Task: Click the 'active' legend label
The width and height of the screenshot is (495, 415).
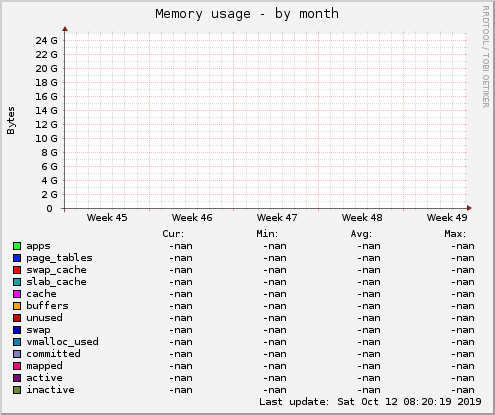Action: click(x=44, y=378)
